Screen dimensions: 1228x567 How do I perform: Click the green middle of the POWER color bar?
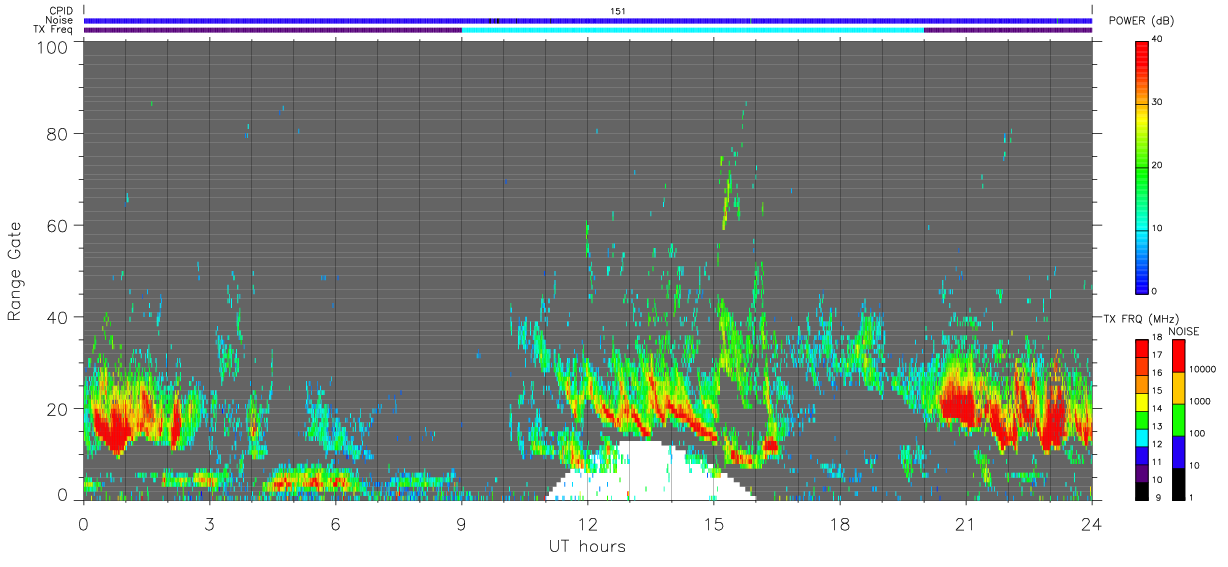1142,165
